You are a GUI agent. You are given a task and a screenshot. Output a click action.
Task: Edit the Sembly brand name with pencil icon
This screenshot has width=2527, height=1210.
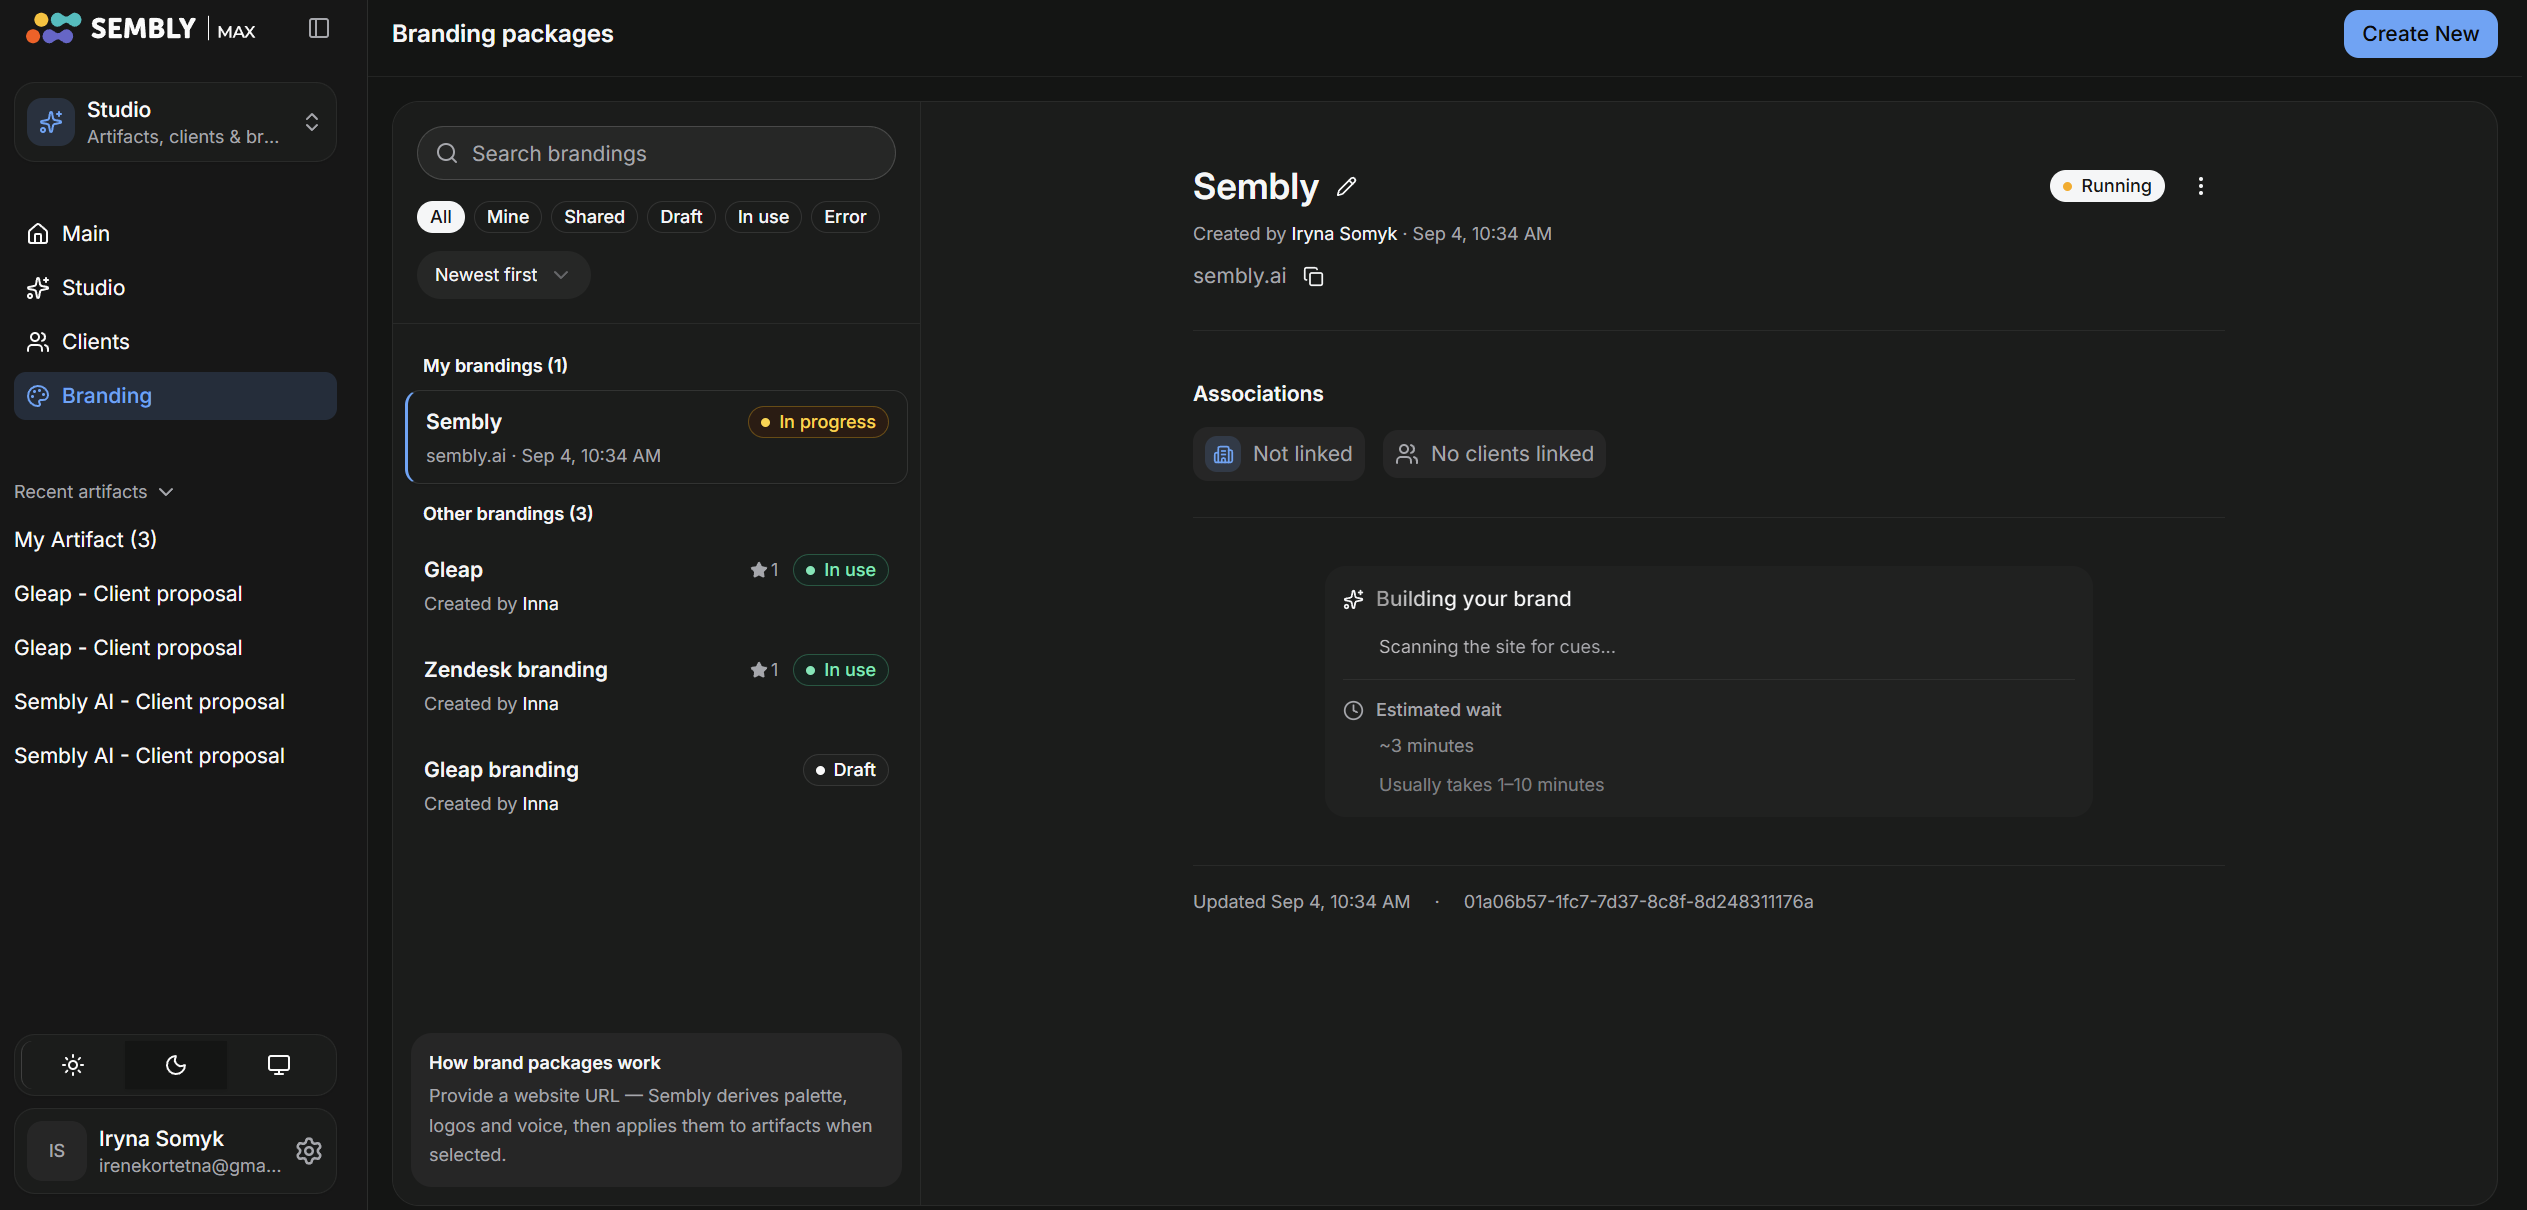click(1347, 186)
